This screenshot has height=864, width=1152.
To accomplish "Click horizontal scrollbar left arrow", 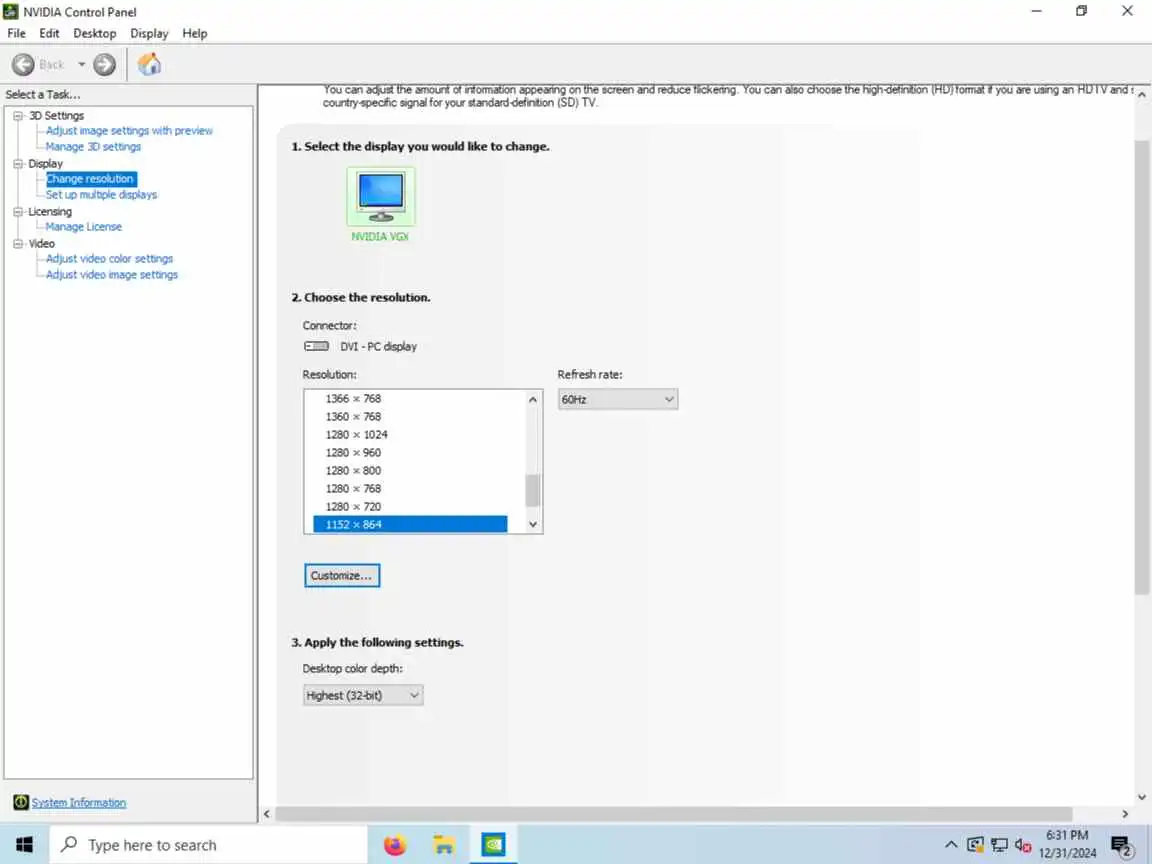I will click(x=267, y=814).
